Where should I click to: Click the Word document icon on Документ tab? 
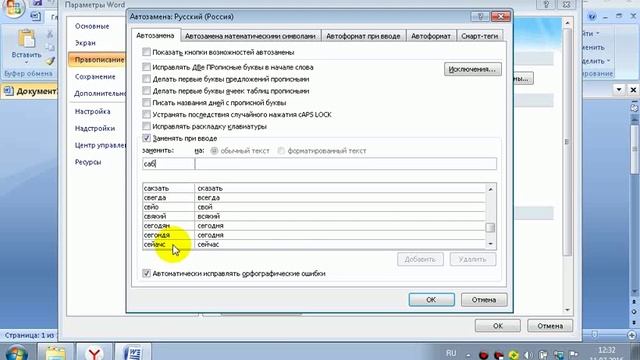tap(9, 91)
